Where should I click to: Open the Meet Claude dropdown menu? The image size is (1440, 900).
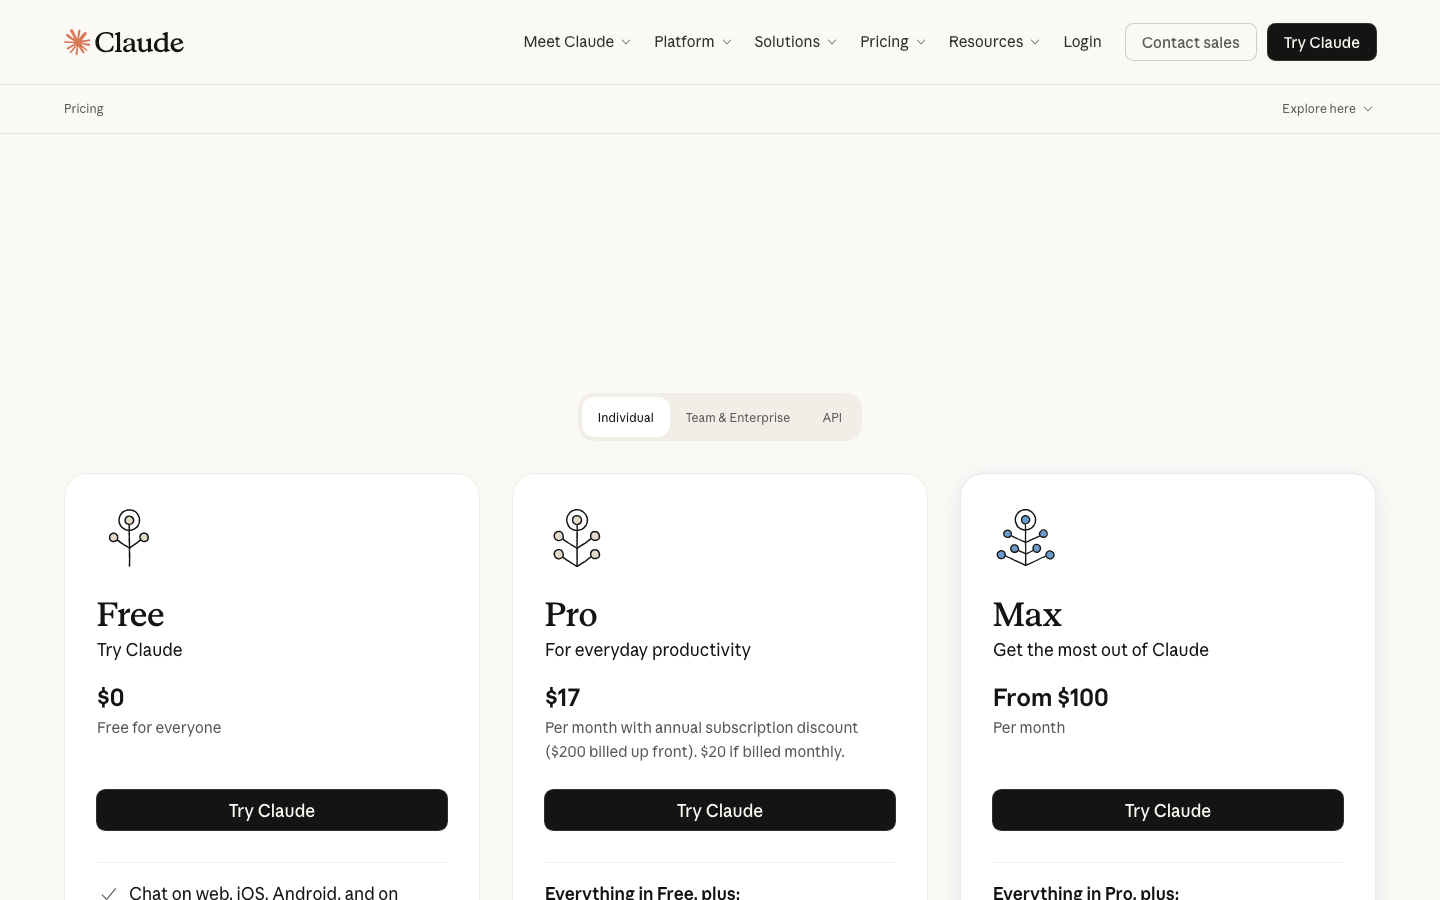(x=577, y=42)
